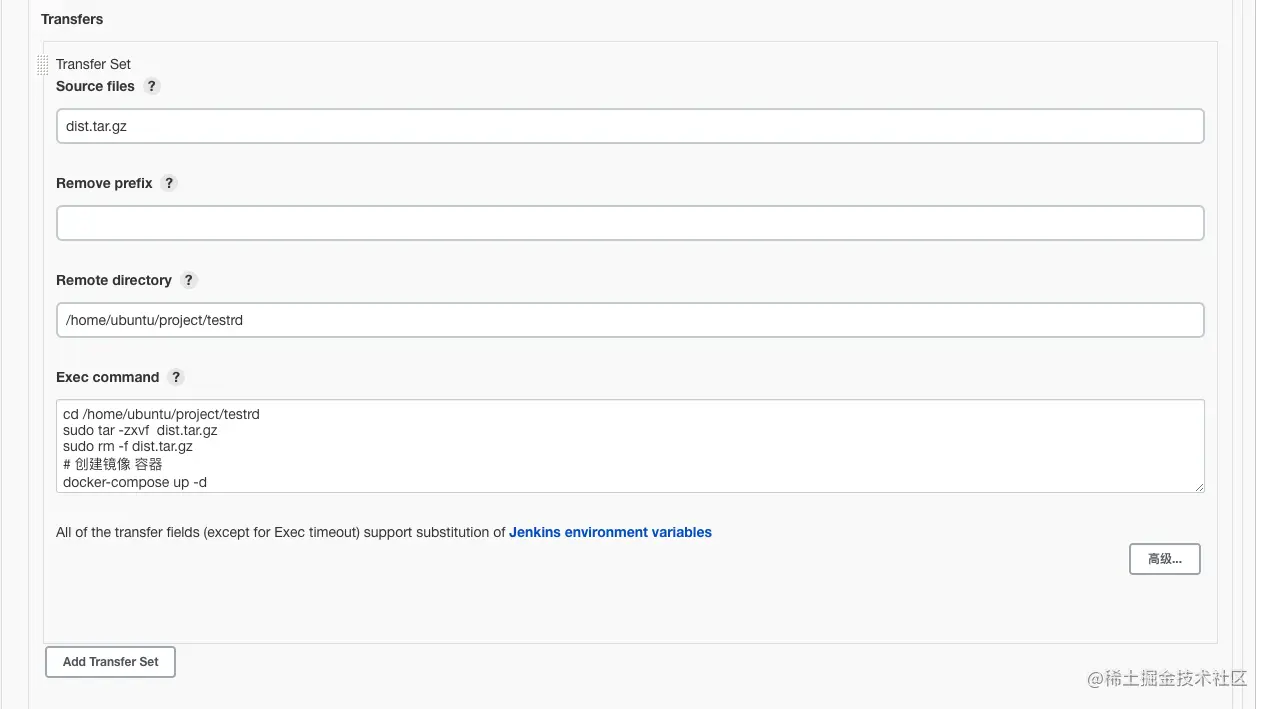Show help for Remote directory
Image resolution: width=1268 pixels, height=709 pixels.
tap(189, 280)
